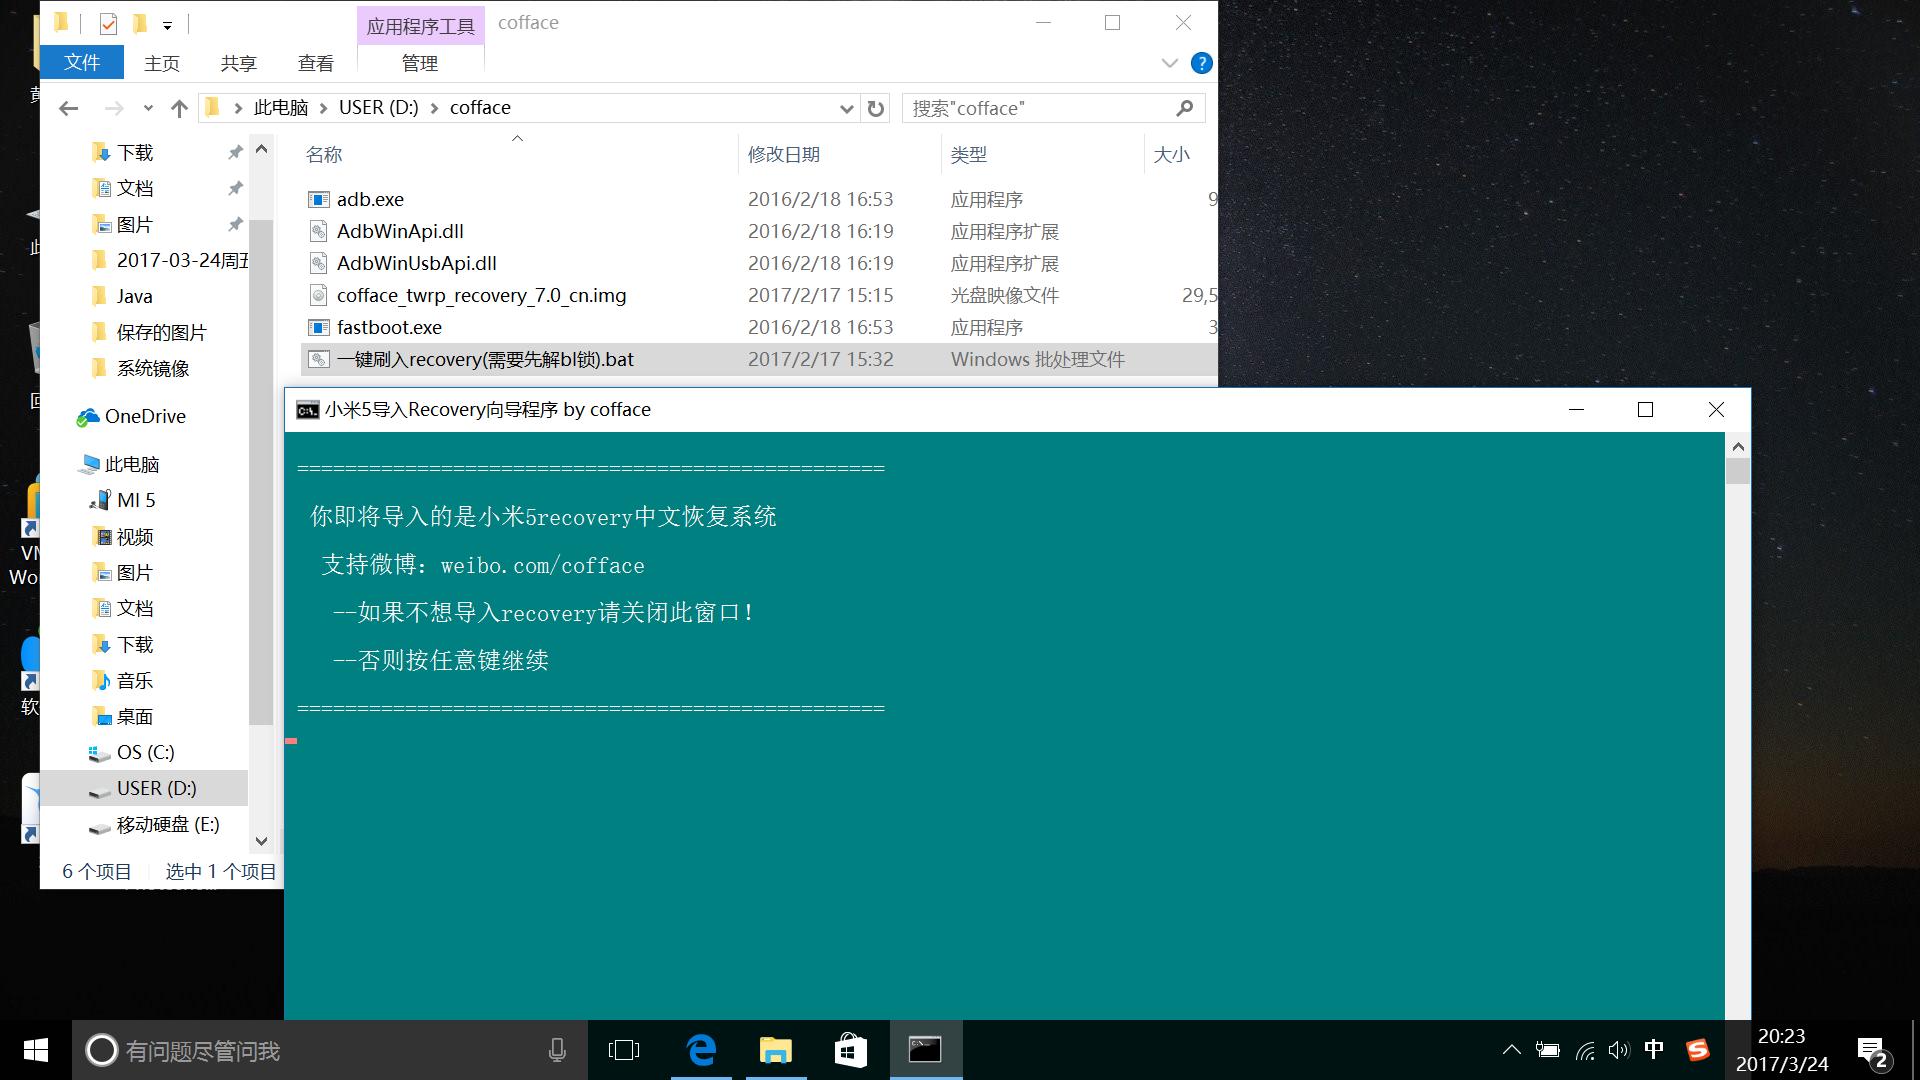Click the Back navigation arrow

pyautogui.click(x=68, y=108)
